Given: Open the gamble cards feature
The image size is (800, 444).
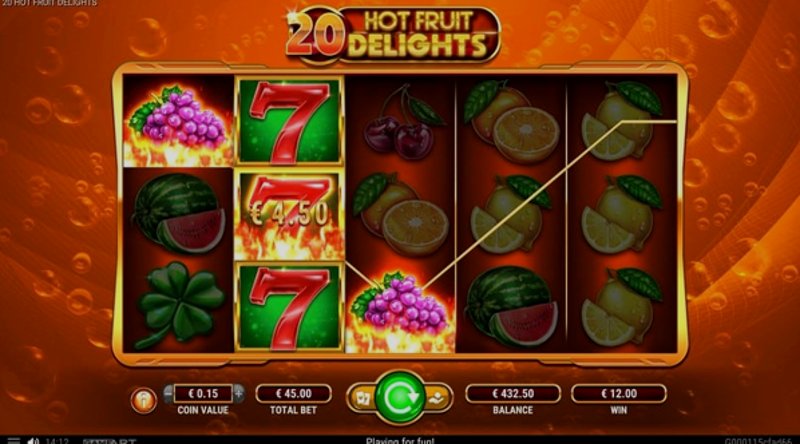Looking at the screenshot, I should pos(363,398).
